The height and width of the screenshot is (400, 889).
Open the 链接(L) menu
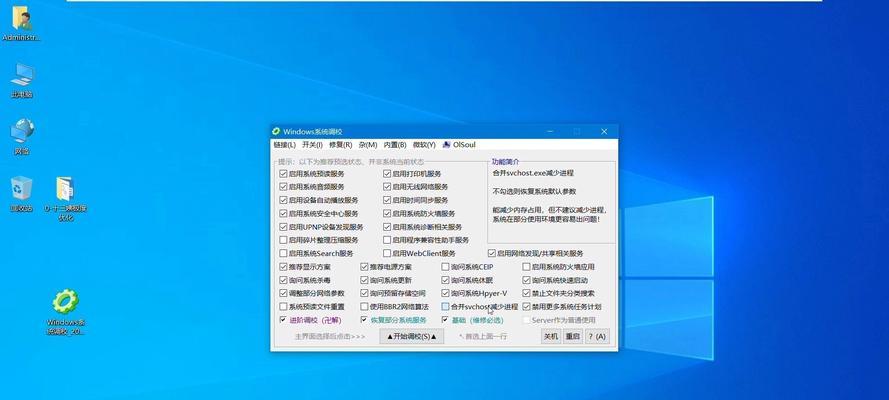tap(285, 145)
